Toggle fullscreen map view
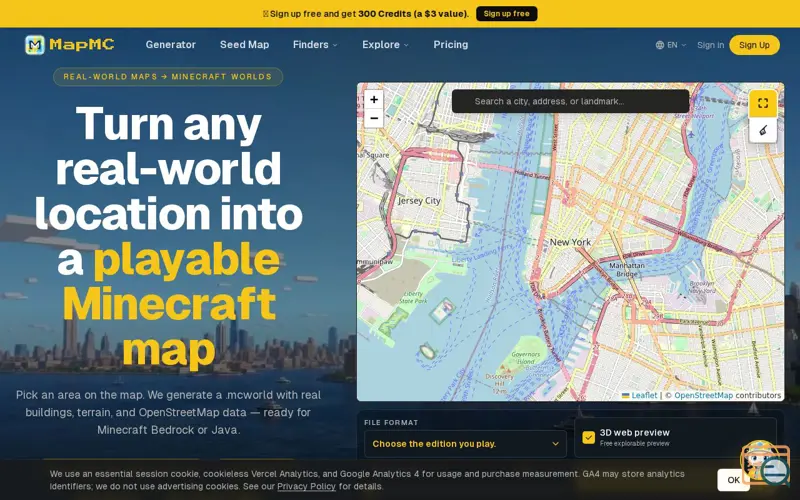Screen dimensions: 800x500 pyautogui.click(x=763, y=104)
